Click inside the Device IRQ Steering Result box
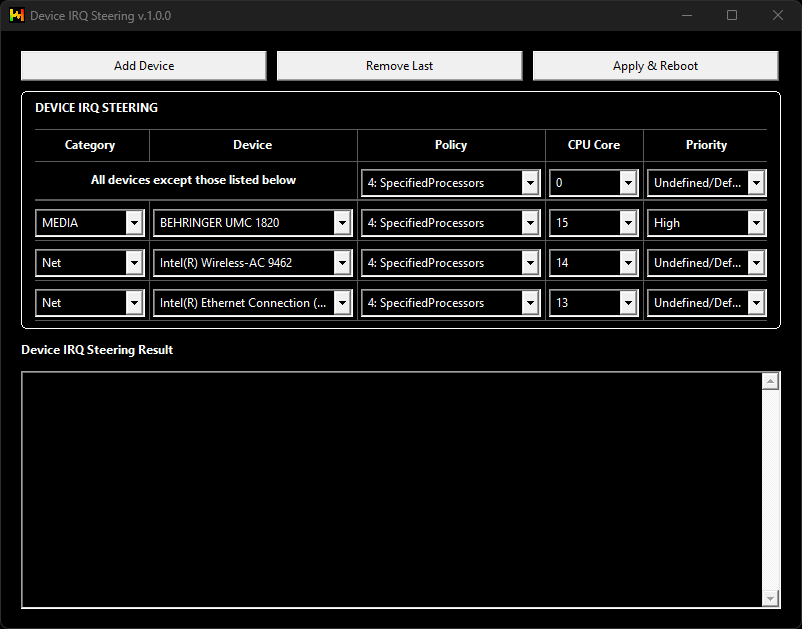This screenshot has height=629, width=802. [392, 490]
